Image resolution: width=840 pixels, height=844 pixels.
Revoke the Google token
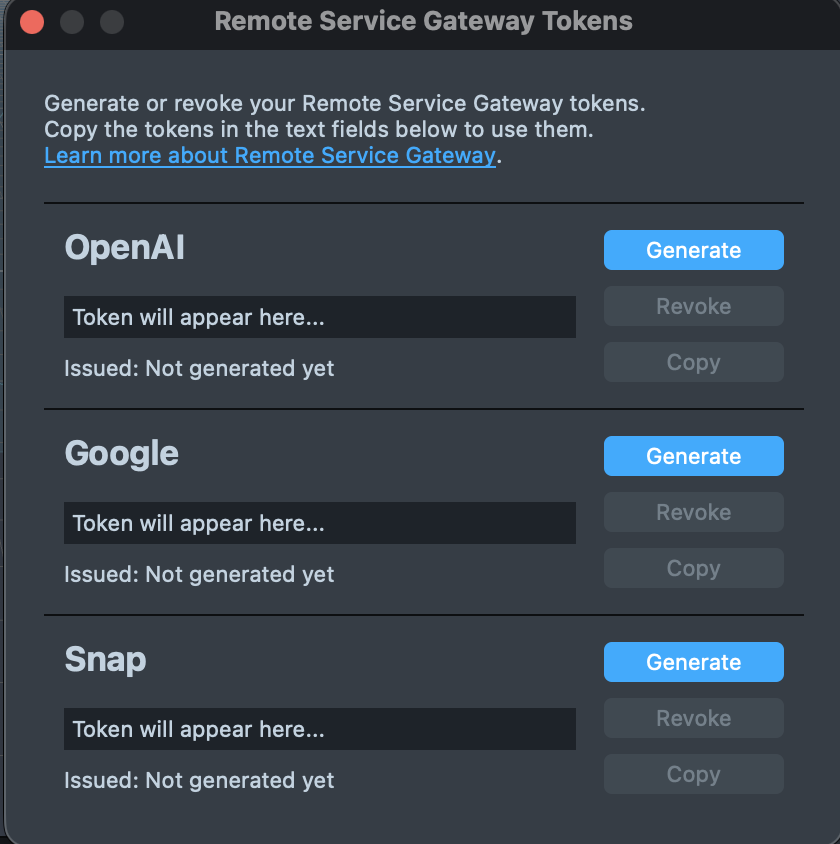693,512
